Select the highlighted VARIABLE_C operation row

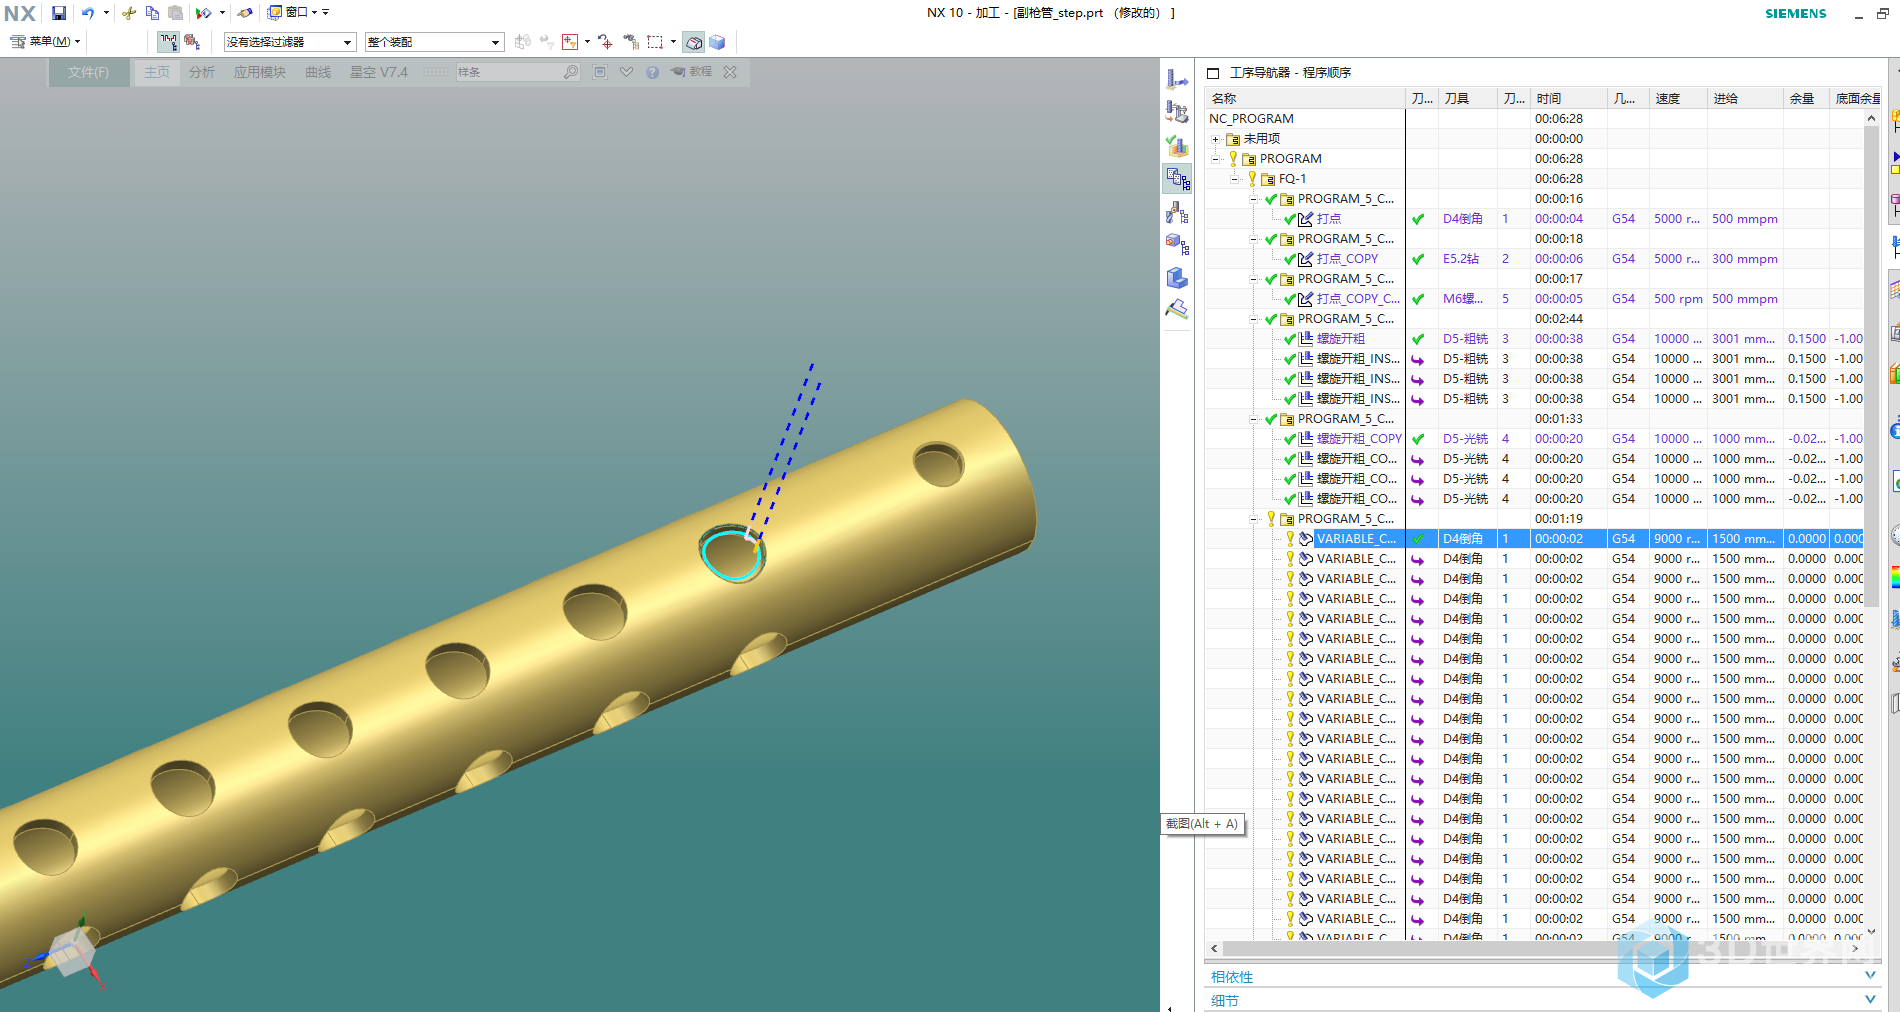tap(1534, 539)
